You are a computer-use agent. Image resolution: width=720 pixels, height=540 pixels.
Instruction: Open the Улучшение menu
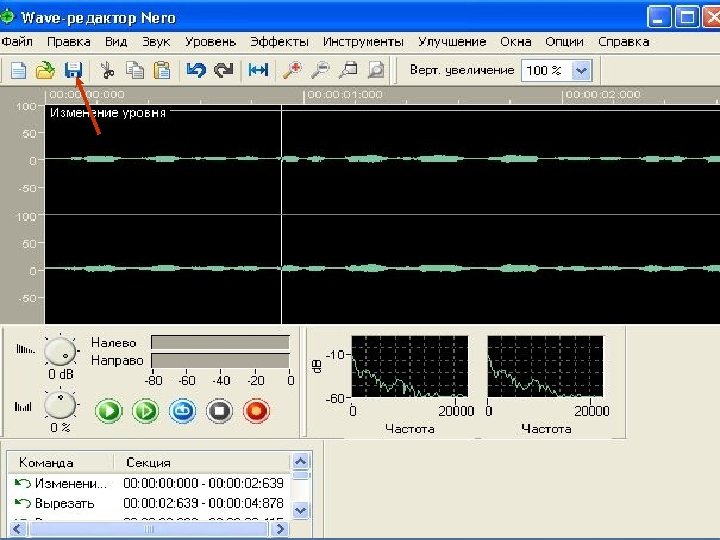[x=452, y=42]
